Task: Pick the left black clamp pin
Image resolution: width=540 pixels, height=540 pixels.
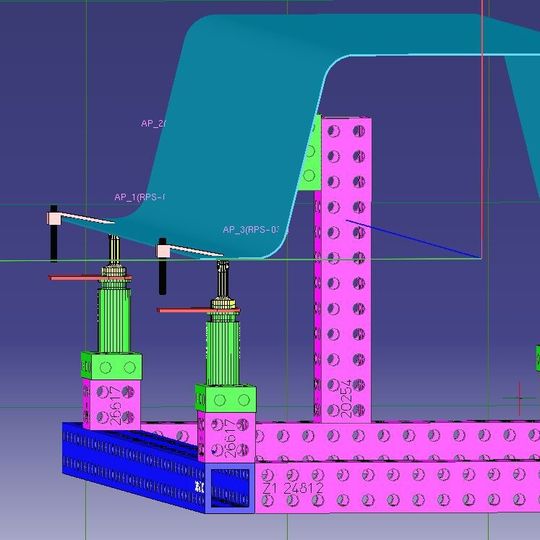Action: pos(54,234)
